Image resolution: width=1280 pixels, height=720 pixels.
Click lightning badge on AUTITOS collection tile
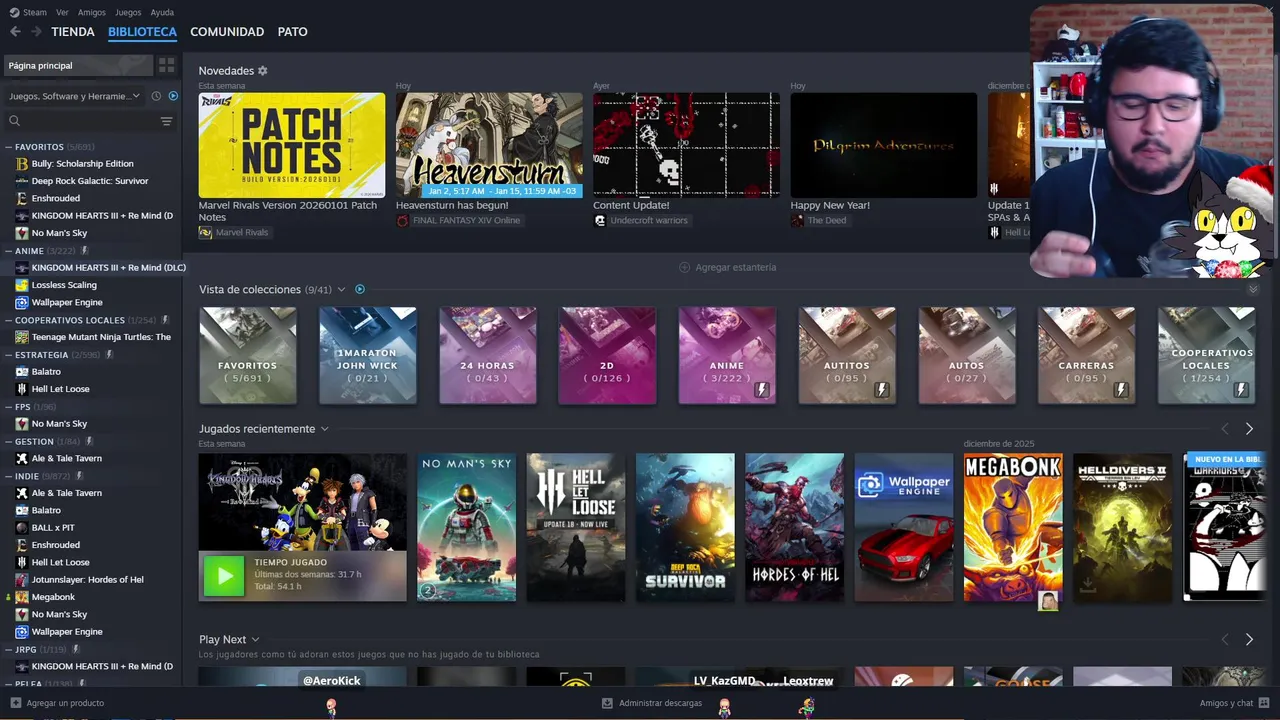[881, 390]
